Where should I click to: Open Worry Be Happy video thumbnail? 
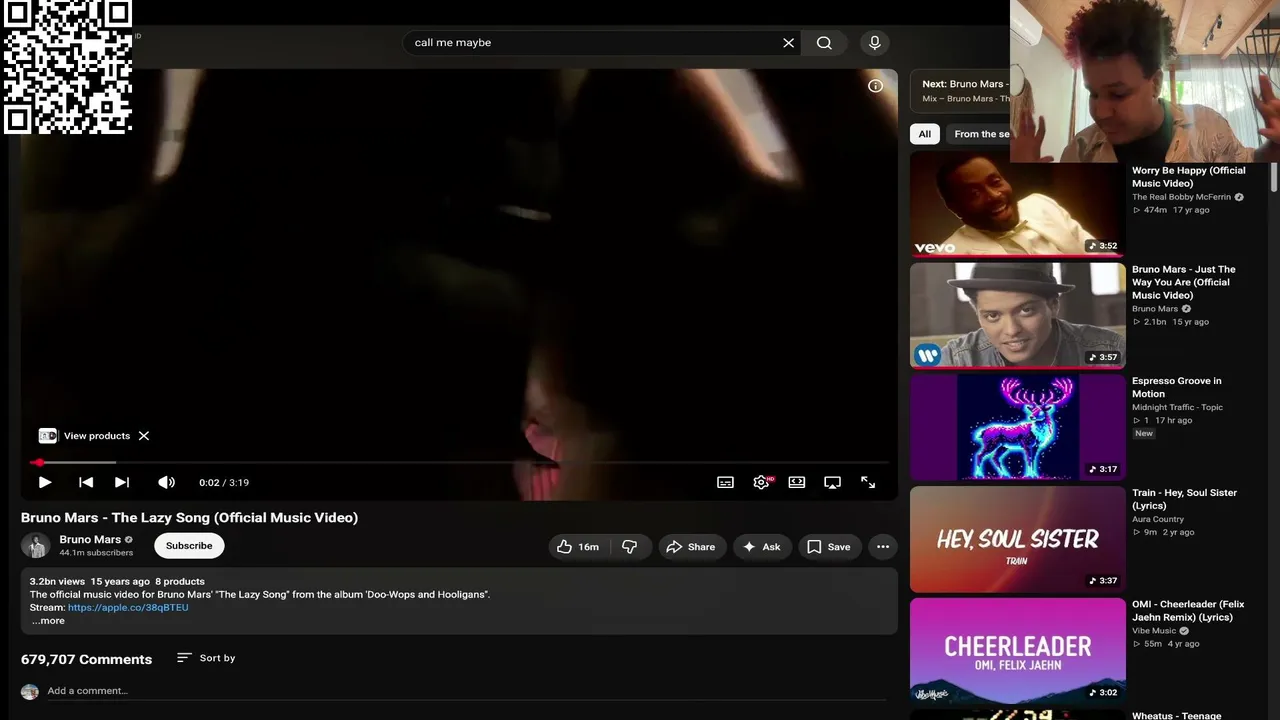(x=1017, y=204)
